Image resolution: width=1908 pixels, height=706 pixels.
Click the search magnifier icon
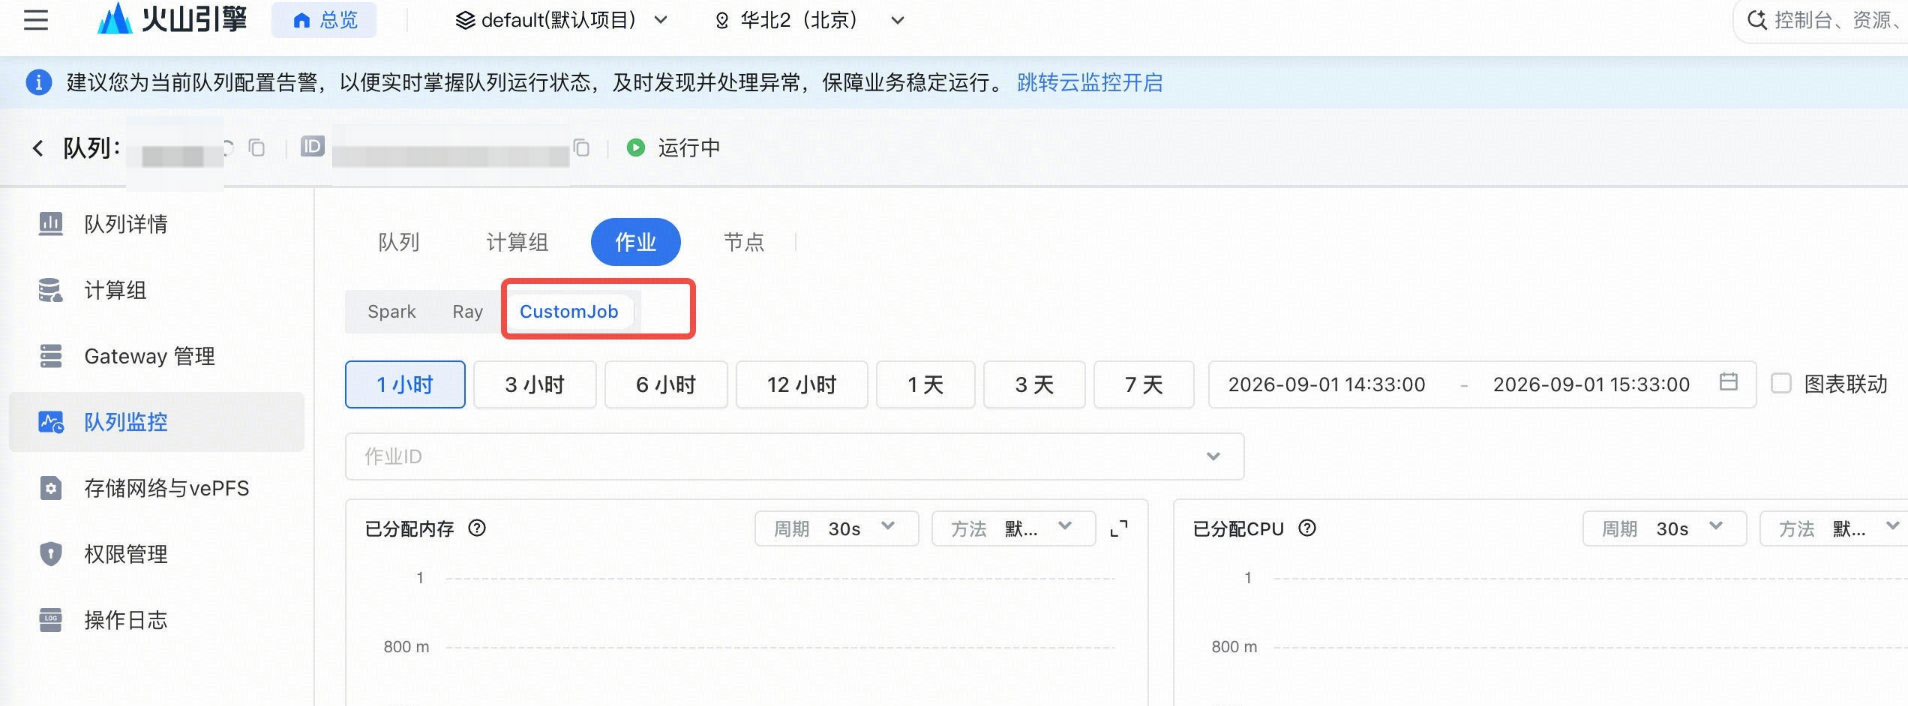click(1756, 20)
